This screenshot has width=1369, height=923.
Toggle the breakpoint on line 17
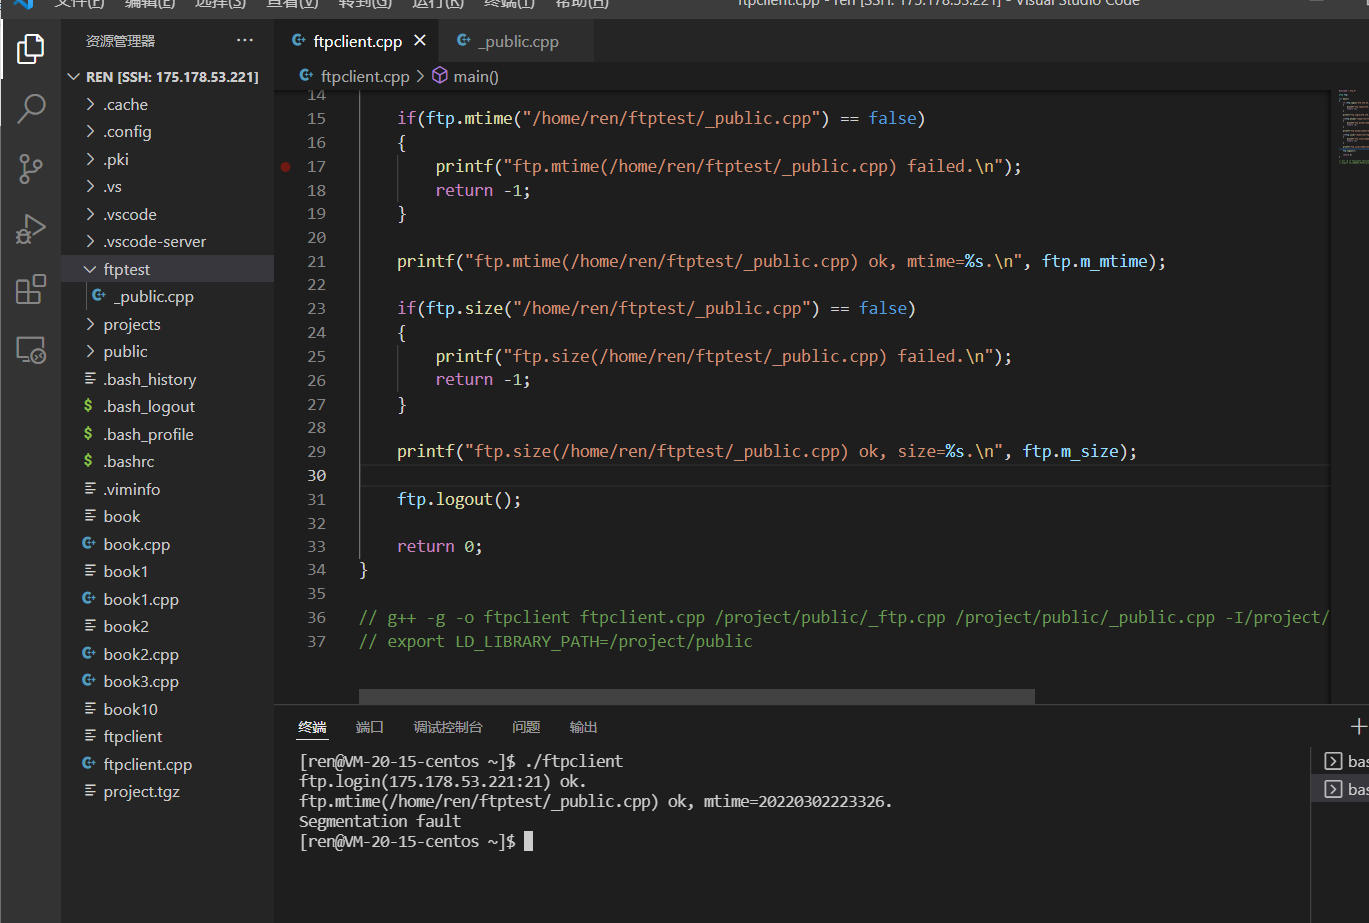[x=285, y=167]
